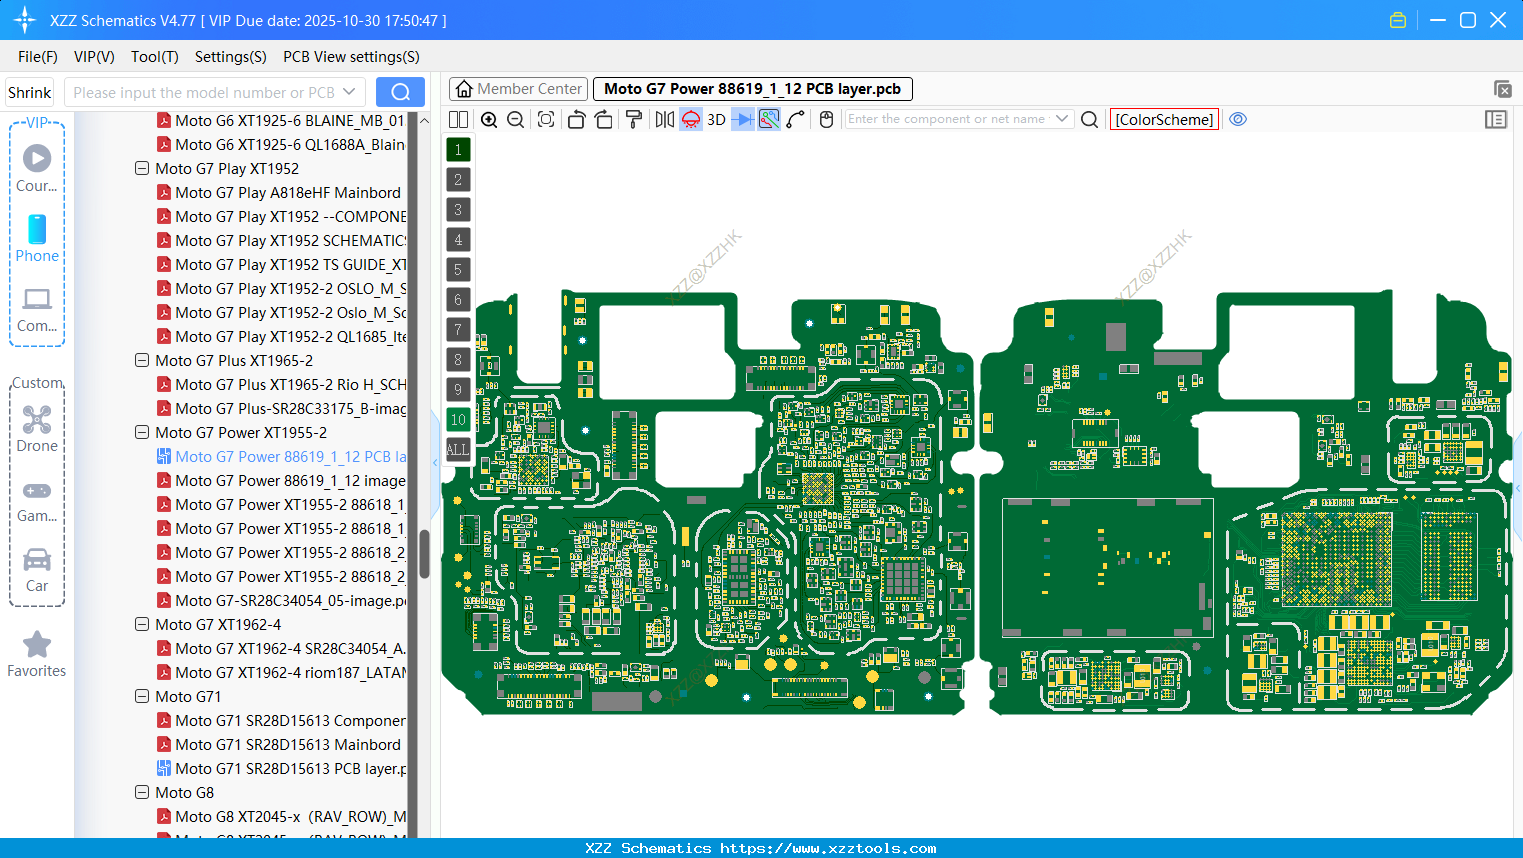Screen dimensions: 1523x858
Task: Select PCB layer 5 from the layer list
Action: (458, 269)
